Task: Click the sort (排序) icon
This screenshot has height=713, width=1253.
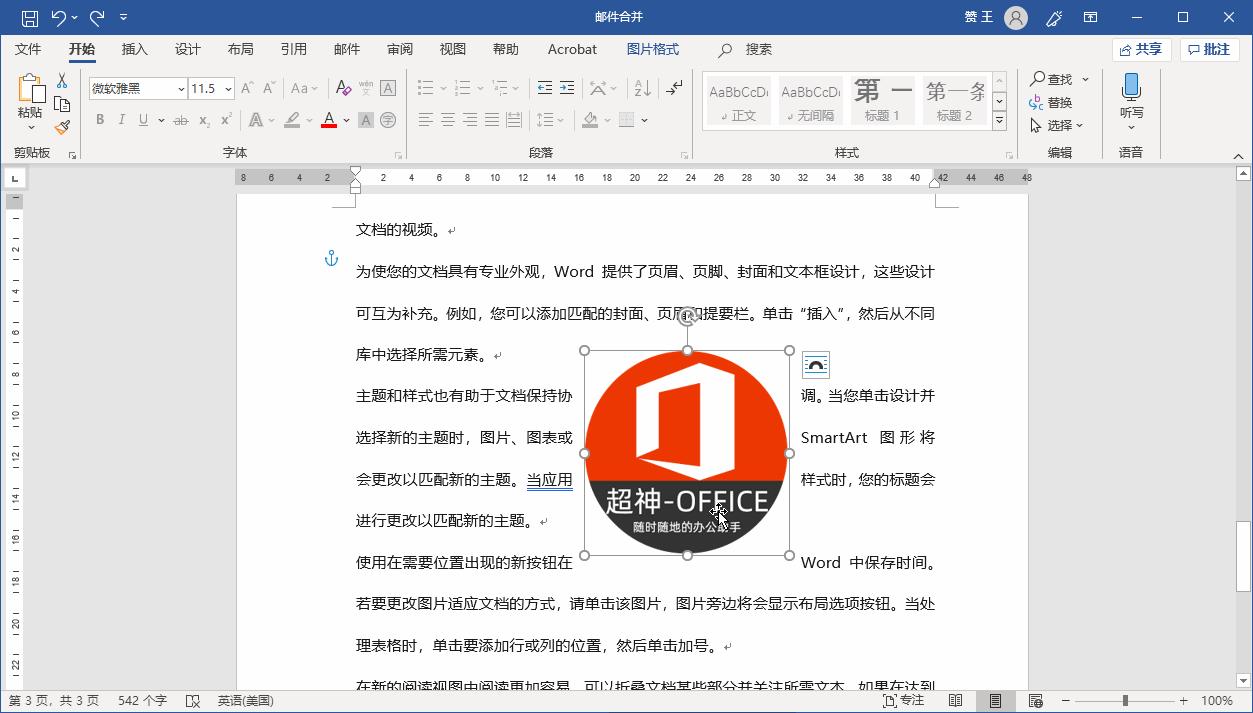Action: click(641, 87)
